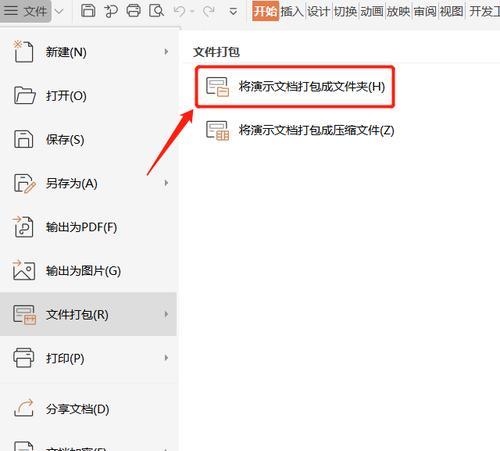Switch to the 动画 ribbon tab
The height and width of the screenshot is (451, 500).
(x=372, y=12)
